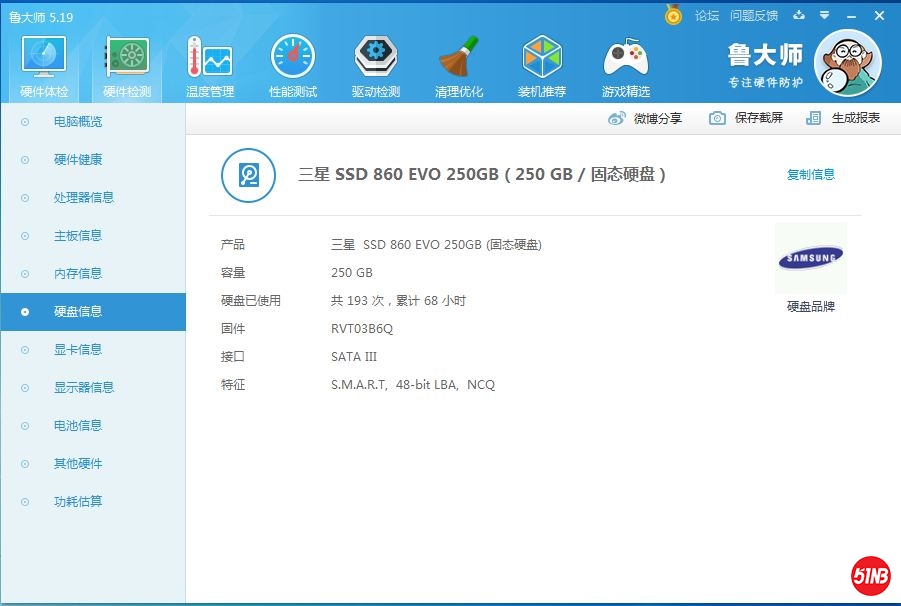Open the 硬件体检 hardware checkup tool
Viewport: 901px width, 606px height.
(x=44, y=66)
